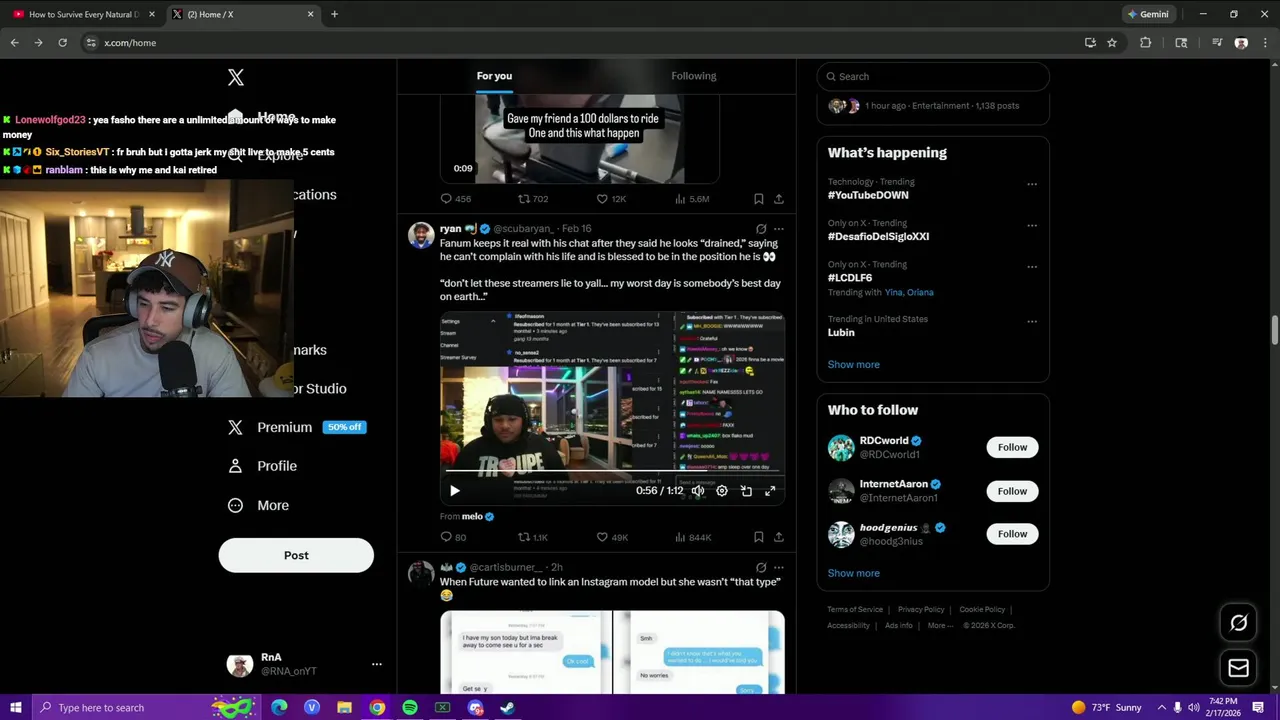Switch to the For you tab

tap(494, 76)
